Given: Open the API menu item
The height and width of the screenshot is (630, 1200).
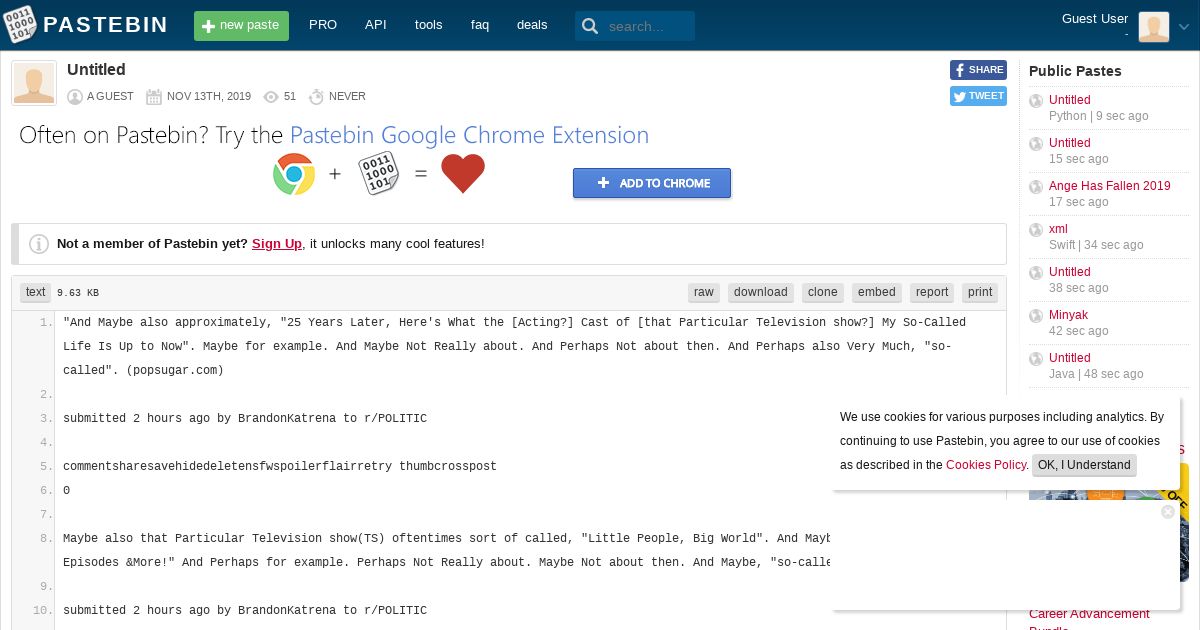Looking at the screenshot, I should point(376,25).
